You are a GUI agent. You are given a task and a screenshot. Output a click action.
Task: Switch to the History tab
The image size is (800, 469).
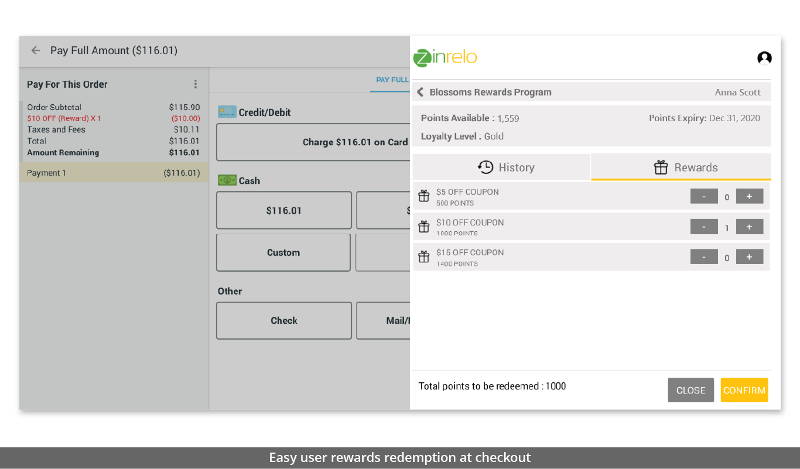[x=501, y=167]
